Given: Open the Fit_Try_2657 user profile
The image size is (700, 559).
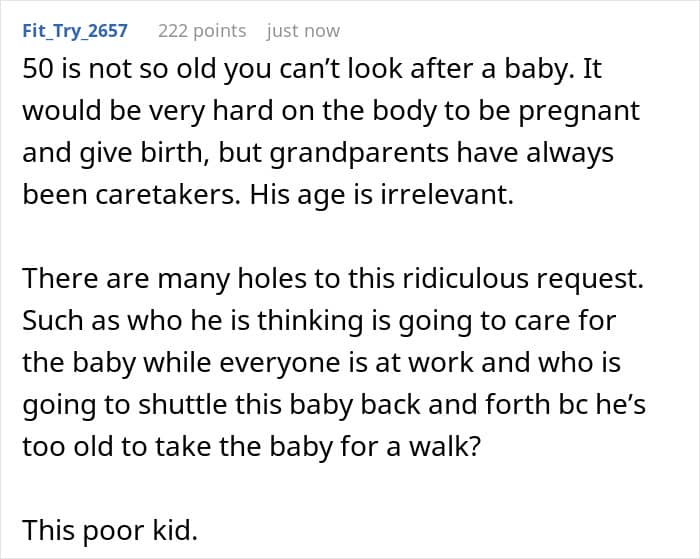Looking at the screenshot, I should (x=75, y=31).
